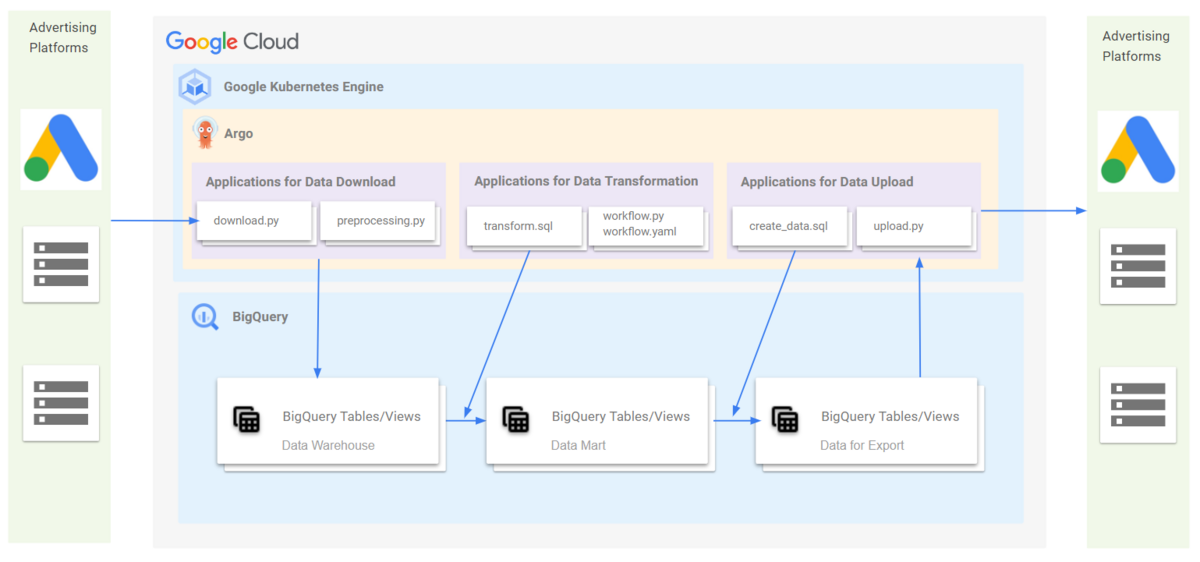Click the Argo octopus mascot icon
Screen dimensions: 1200x562
pyautogui.click(x=205, y=133)
